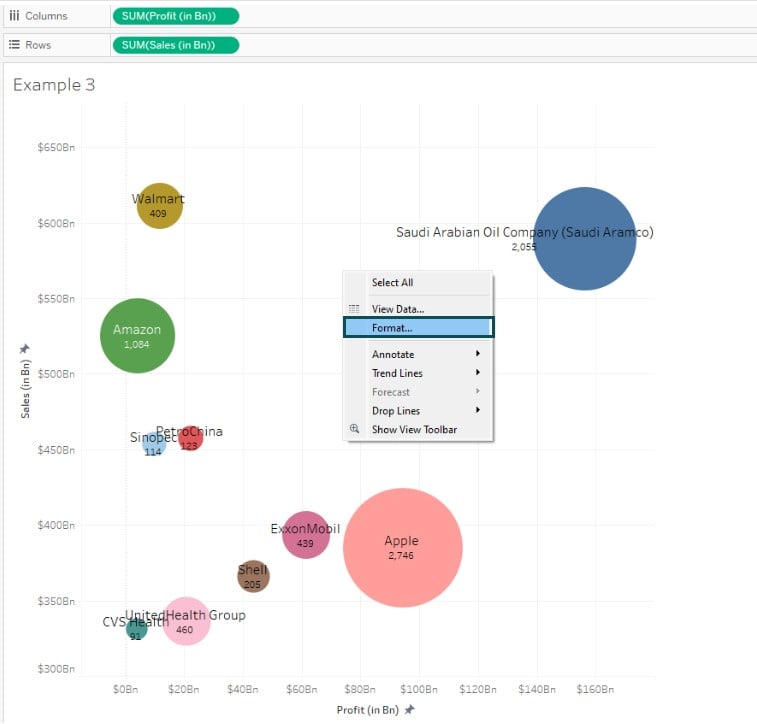757x724 pixels.
Task: Click the pin icon on Sales axis
Action: pyautogui.click(x=24, y=349)
